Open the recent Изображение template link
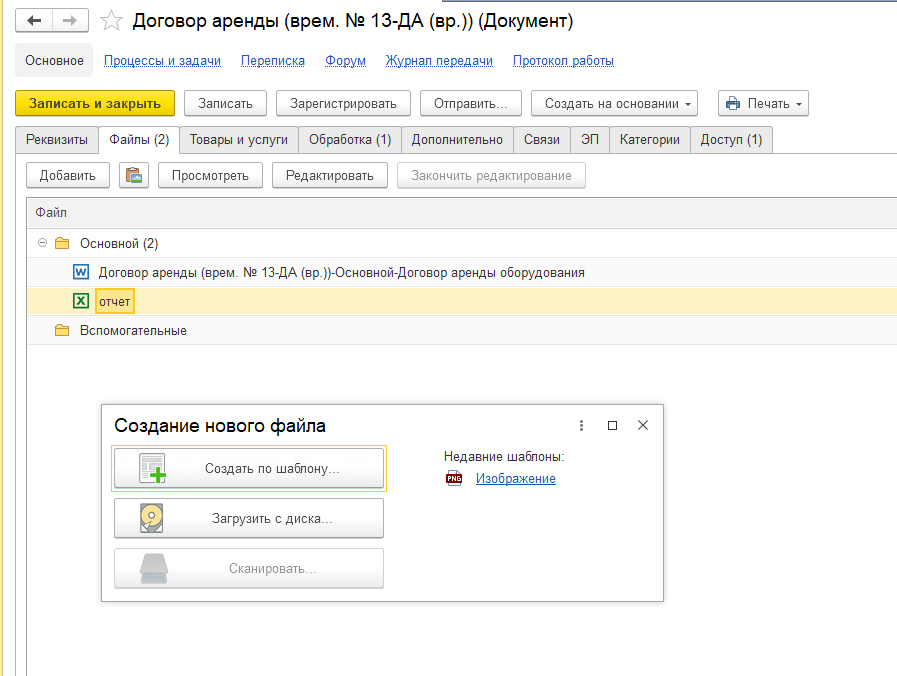Viewport: 897px width, 676px height. pos(515,479)
